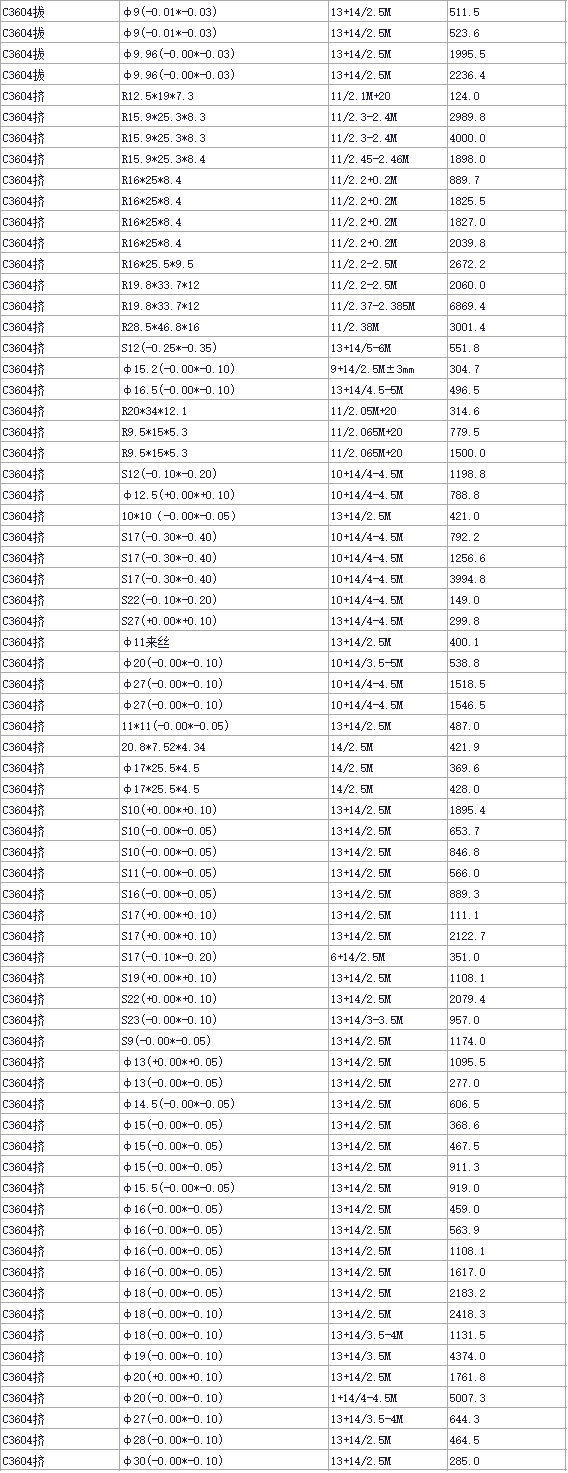Viewport: 568px width, 1473px height.
Task: Select the length cell 11/2.37-2.385M
Action: 386,306
